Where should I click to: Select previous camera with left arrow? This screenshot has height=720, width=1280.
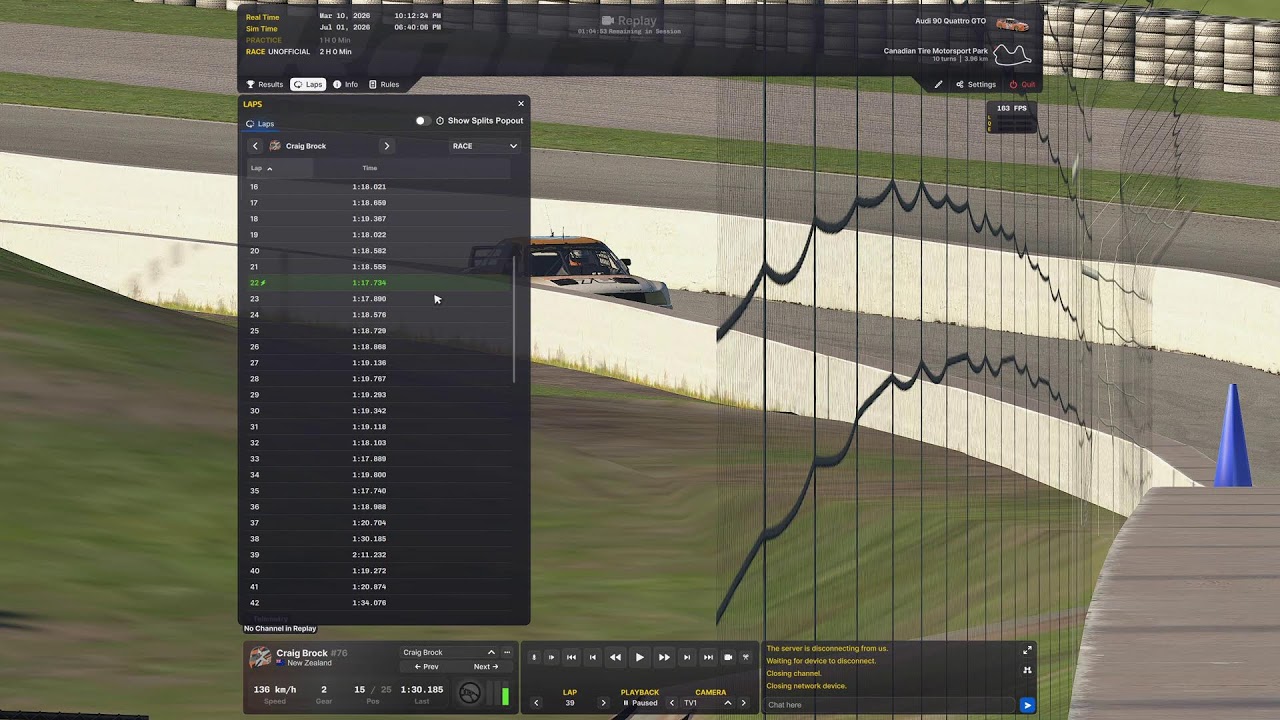click(x=672, y=703)
